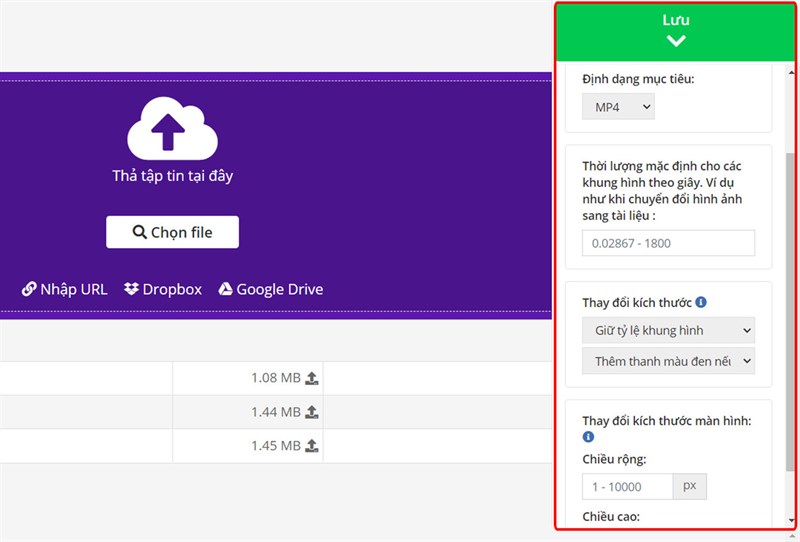Screen dimensions: 800x542
Task: Click the upload icon next to 1.08 MB
Action: click(312, 378)
